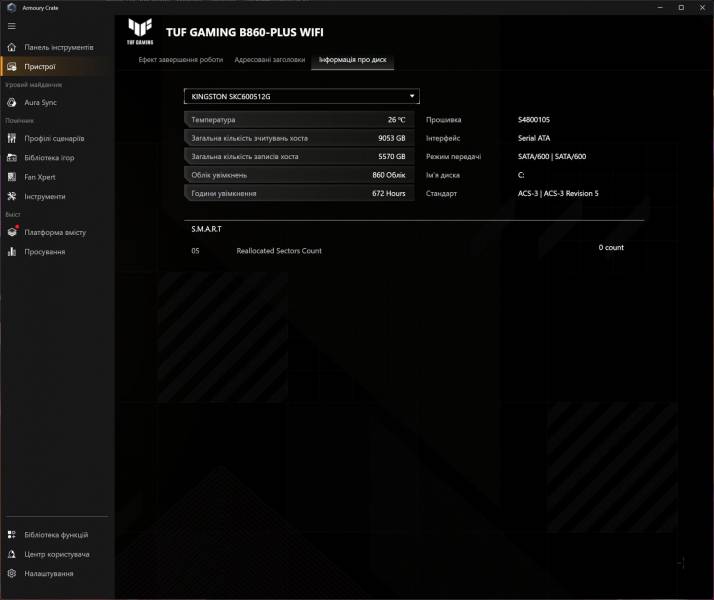This screenshot has height=600, width=714.
Task: Maximize the Armoury Crate window
Action: [681, 8]
